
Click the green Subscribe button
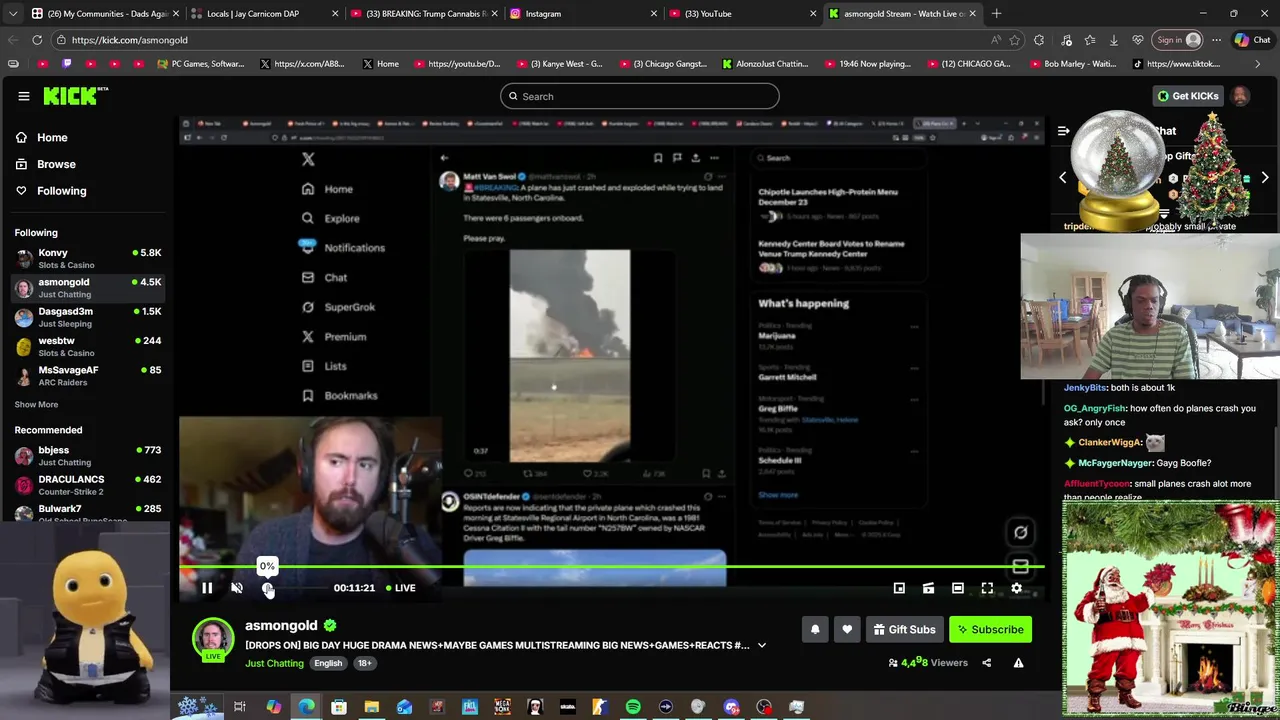click(990, 630)
